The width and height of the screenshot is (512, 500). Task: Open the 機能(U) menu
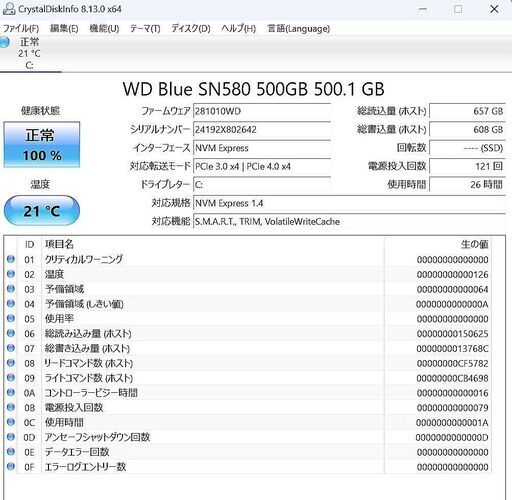[104, 29]
